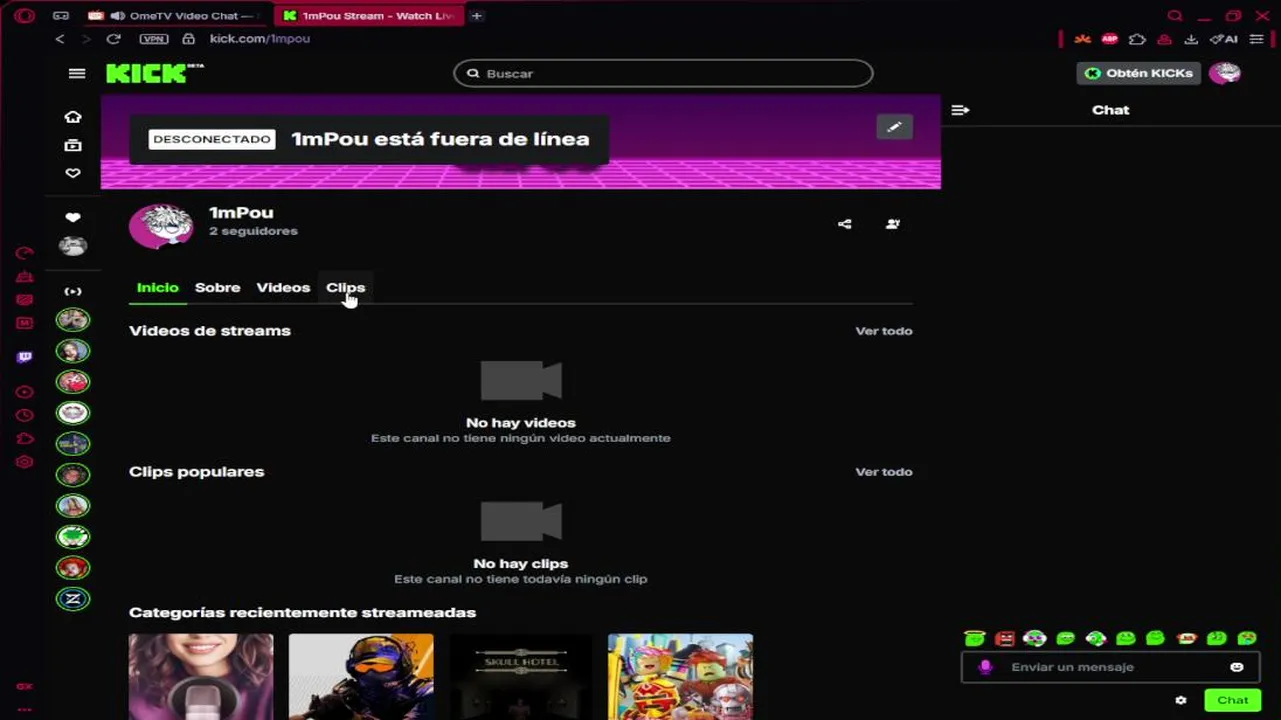Open Opera GX Corner gamepad icon

[x=61, y=16]
